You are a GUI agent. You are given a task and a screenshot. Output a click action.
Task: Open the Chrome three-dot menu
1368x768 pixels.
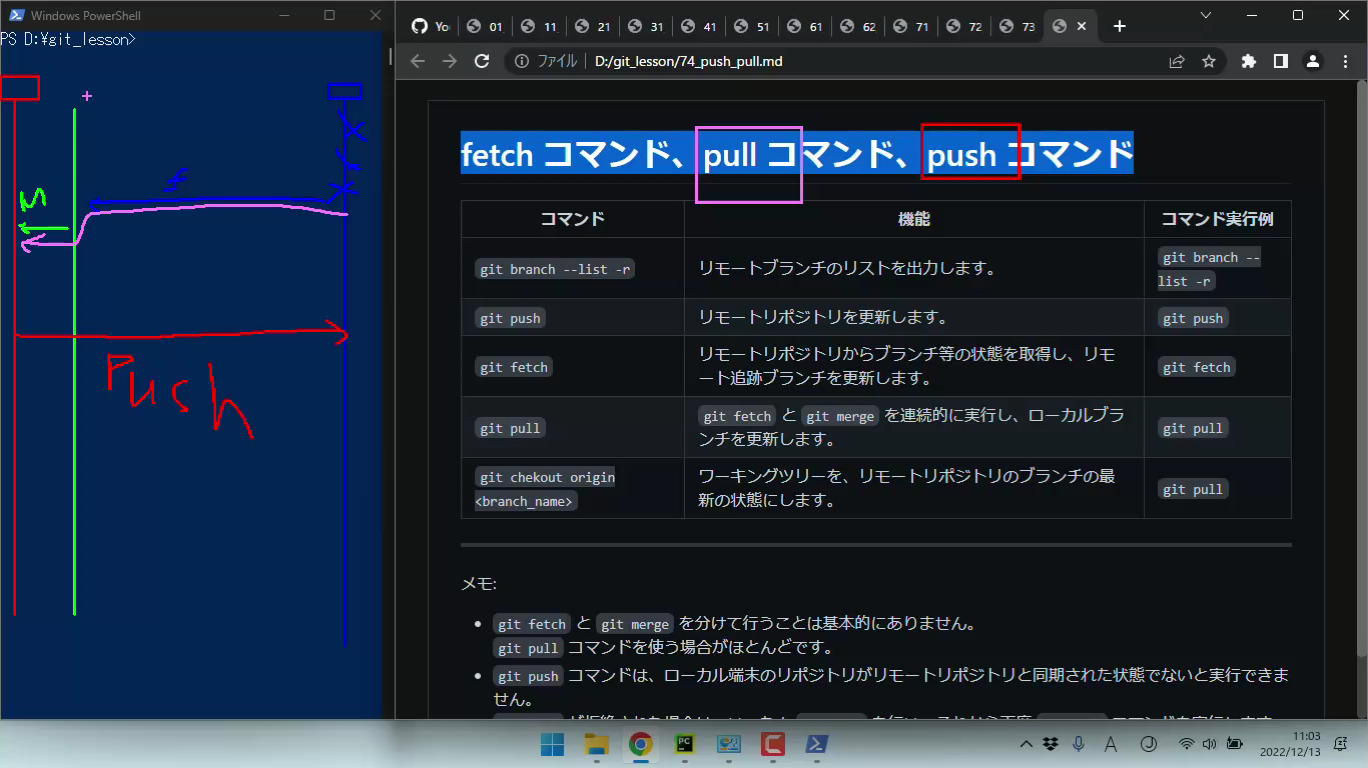pos(1343,61)
